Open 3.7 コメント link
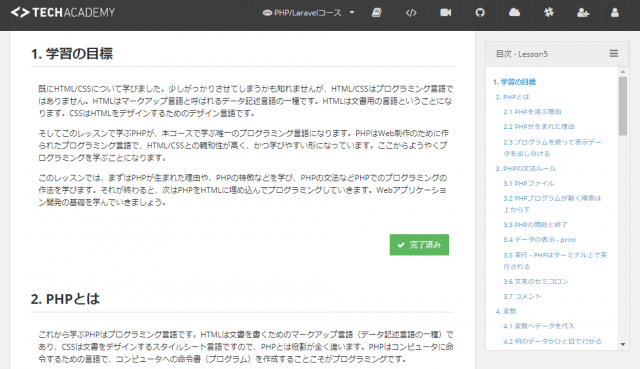Screen dimensions: 640x369 tap(522, 296)
